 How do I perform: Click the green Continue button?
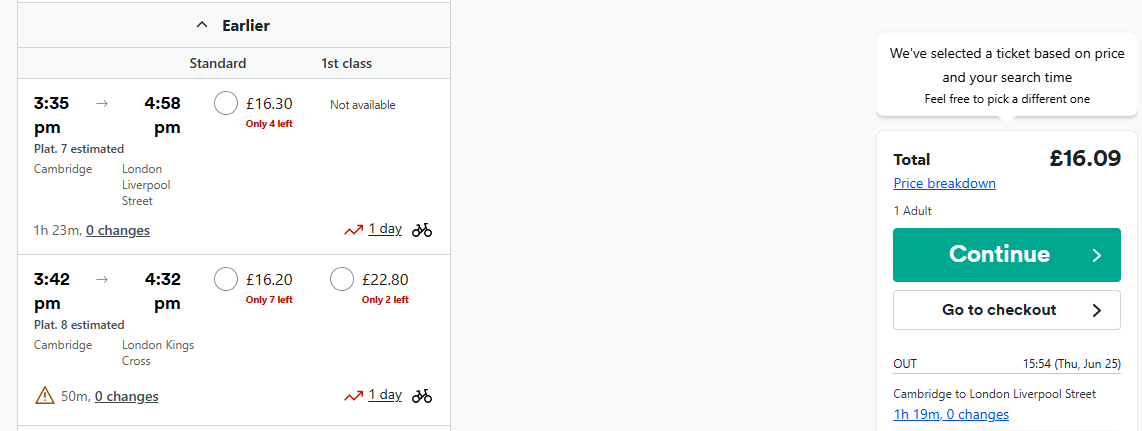[x=1007, y=255]
